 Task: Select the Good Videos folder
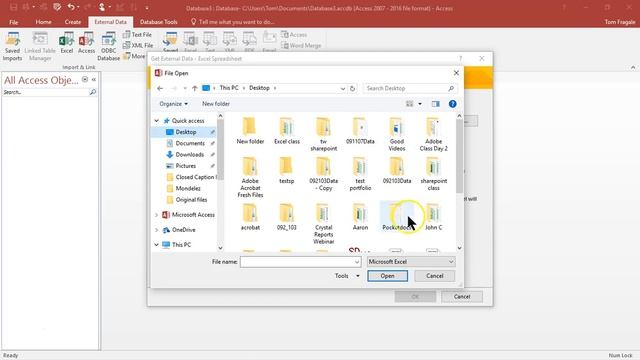[x=396, y=134]
